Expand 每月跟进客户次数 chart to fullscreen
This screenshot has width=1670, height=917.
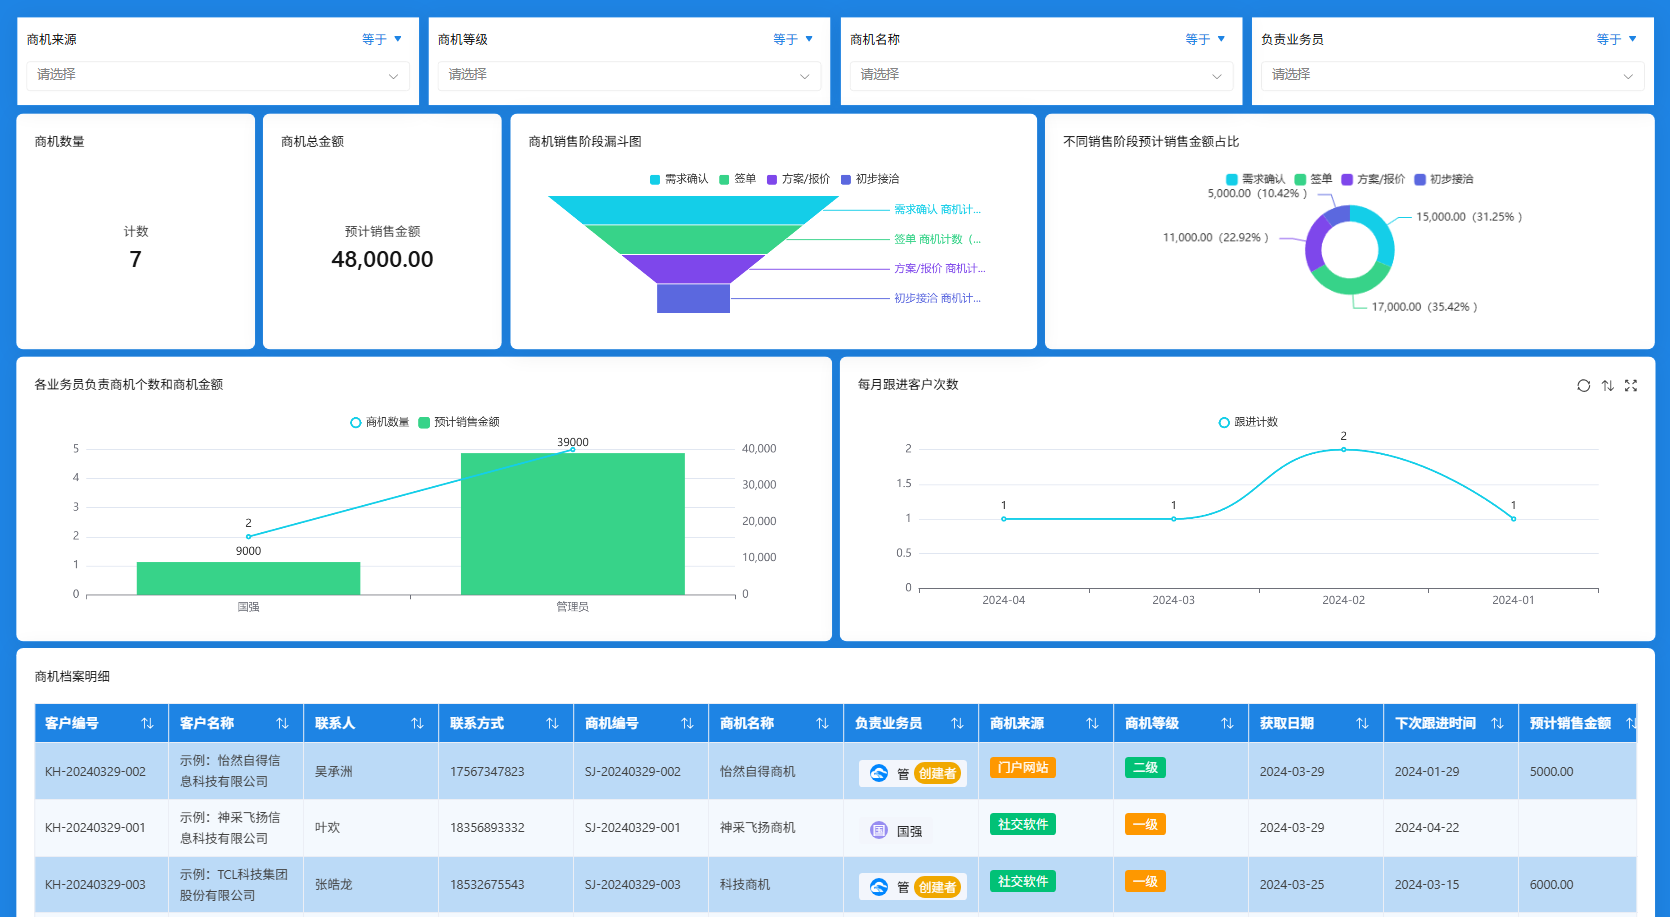pyautogui.click(x=1631, y=385)
